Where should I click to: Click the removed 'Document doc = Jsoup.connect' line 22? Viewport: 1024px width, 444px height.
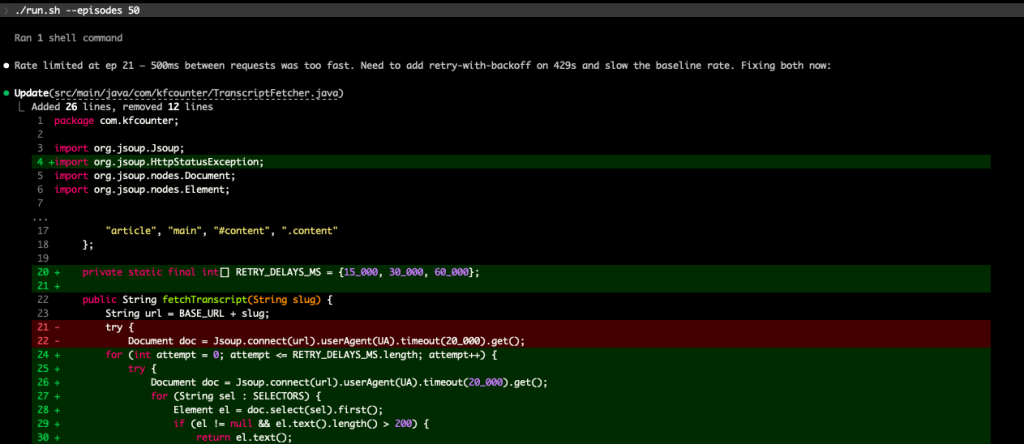[511, 340]
